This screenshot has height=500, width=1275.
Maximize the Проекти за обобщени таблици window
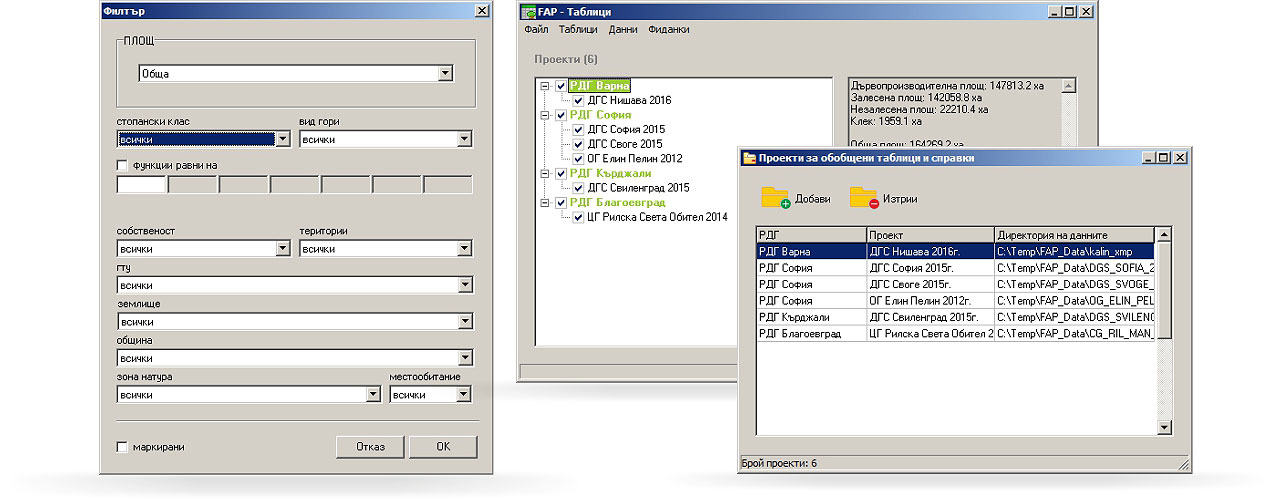(1164, 157)
